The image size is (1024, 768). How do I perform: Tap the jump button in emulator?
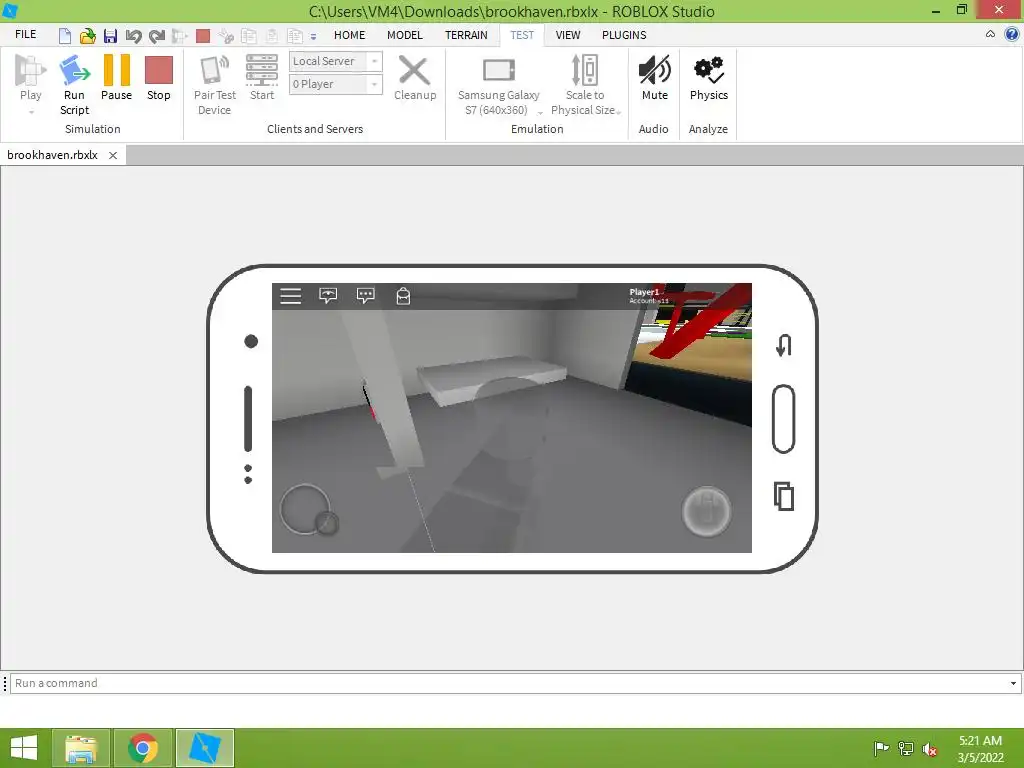click(706, 511)
